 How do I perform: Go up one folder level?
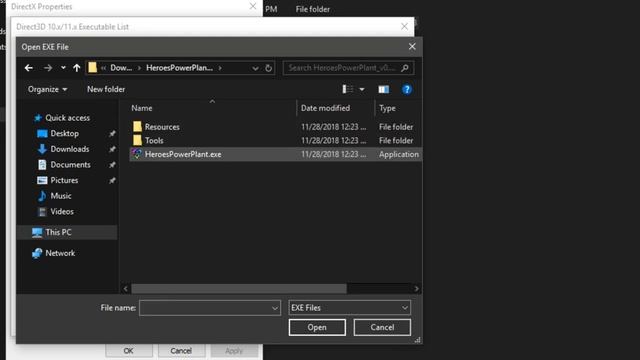click(77, 68)
